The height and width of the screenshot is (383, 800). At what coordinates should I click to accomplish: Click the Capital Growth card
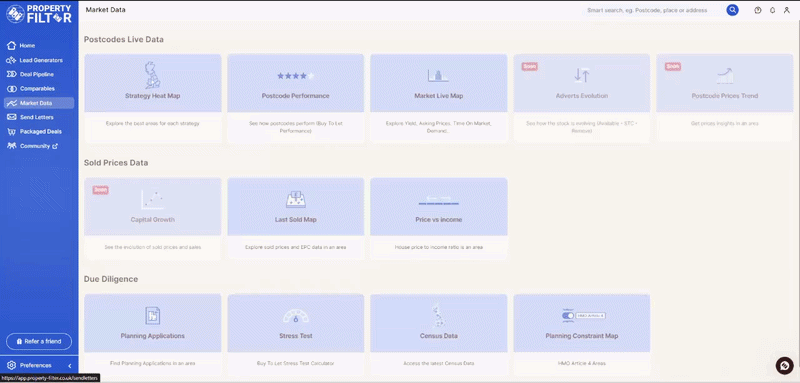pyautogui.click(x=153, y=219)
